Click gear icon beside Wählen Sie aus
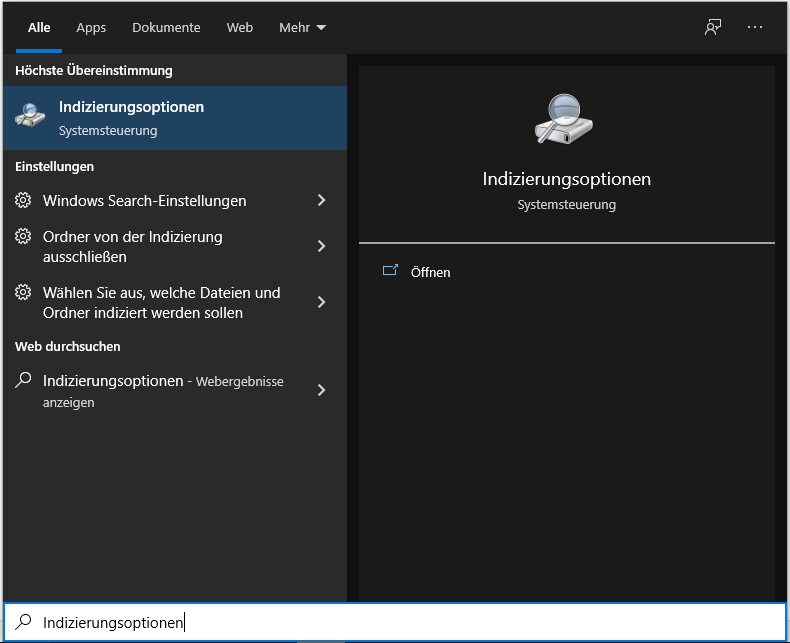The height and width of the screenshot is (643, 790). pos(23,292)
